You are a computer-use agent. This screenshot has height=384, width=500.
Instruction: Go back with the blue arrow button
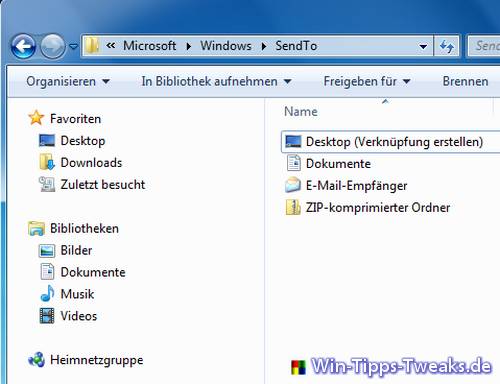pyautogui.click(x=23, y=46)
